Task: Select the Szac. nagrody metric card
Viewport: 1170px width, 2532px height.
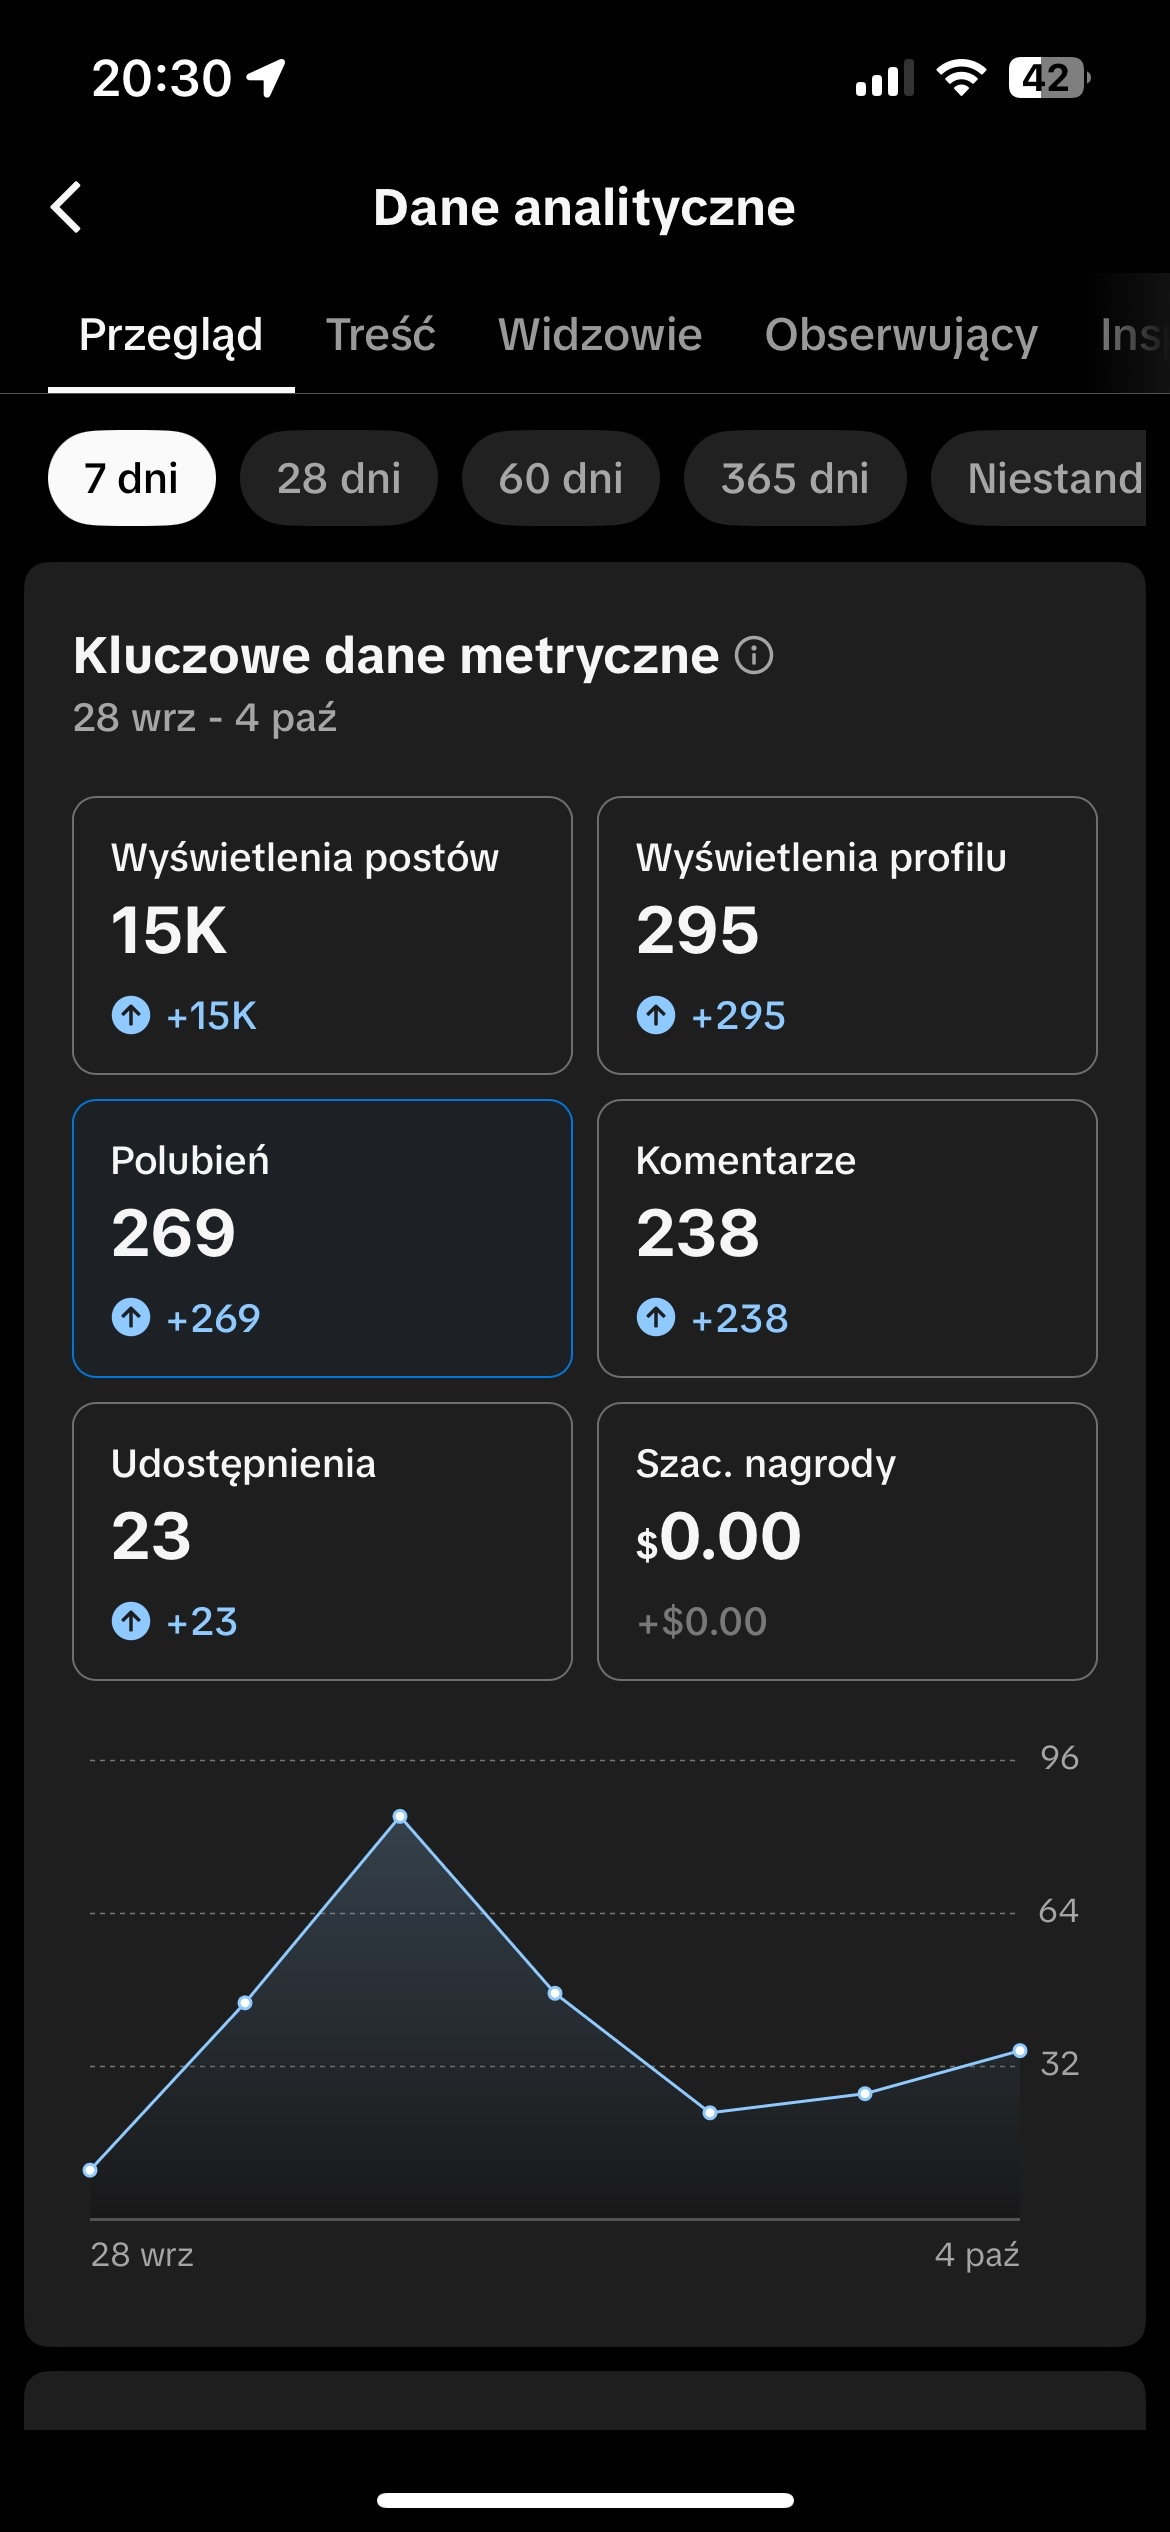Action: point(847,1541)
